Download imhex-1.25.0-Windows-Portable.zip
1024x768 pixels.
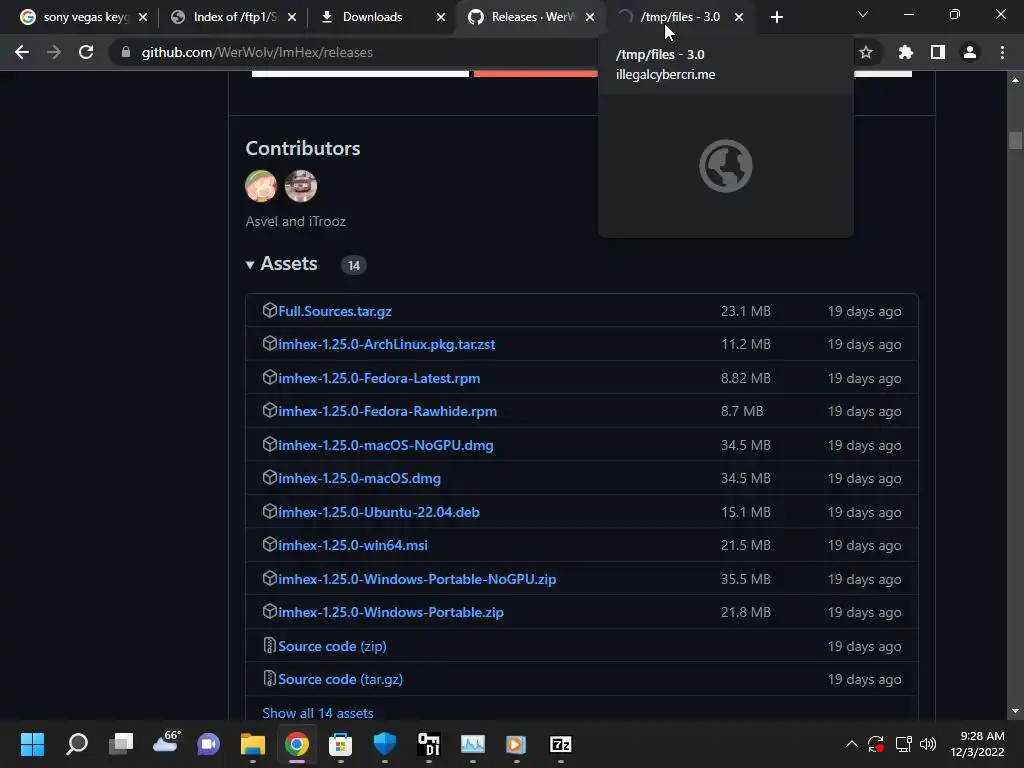click(391, 613)
